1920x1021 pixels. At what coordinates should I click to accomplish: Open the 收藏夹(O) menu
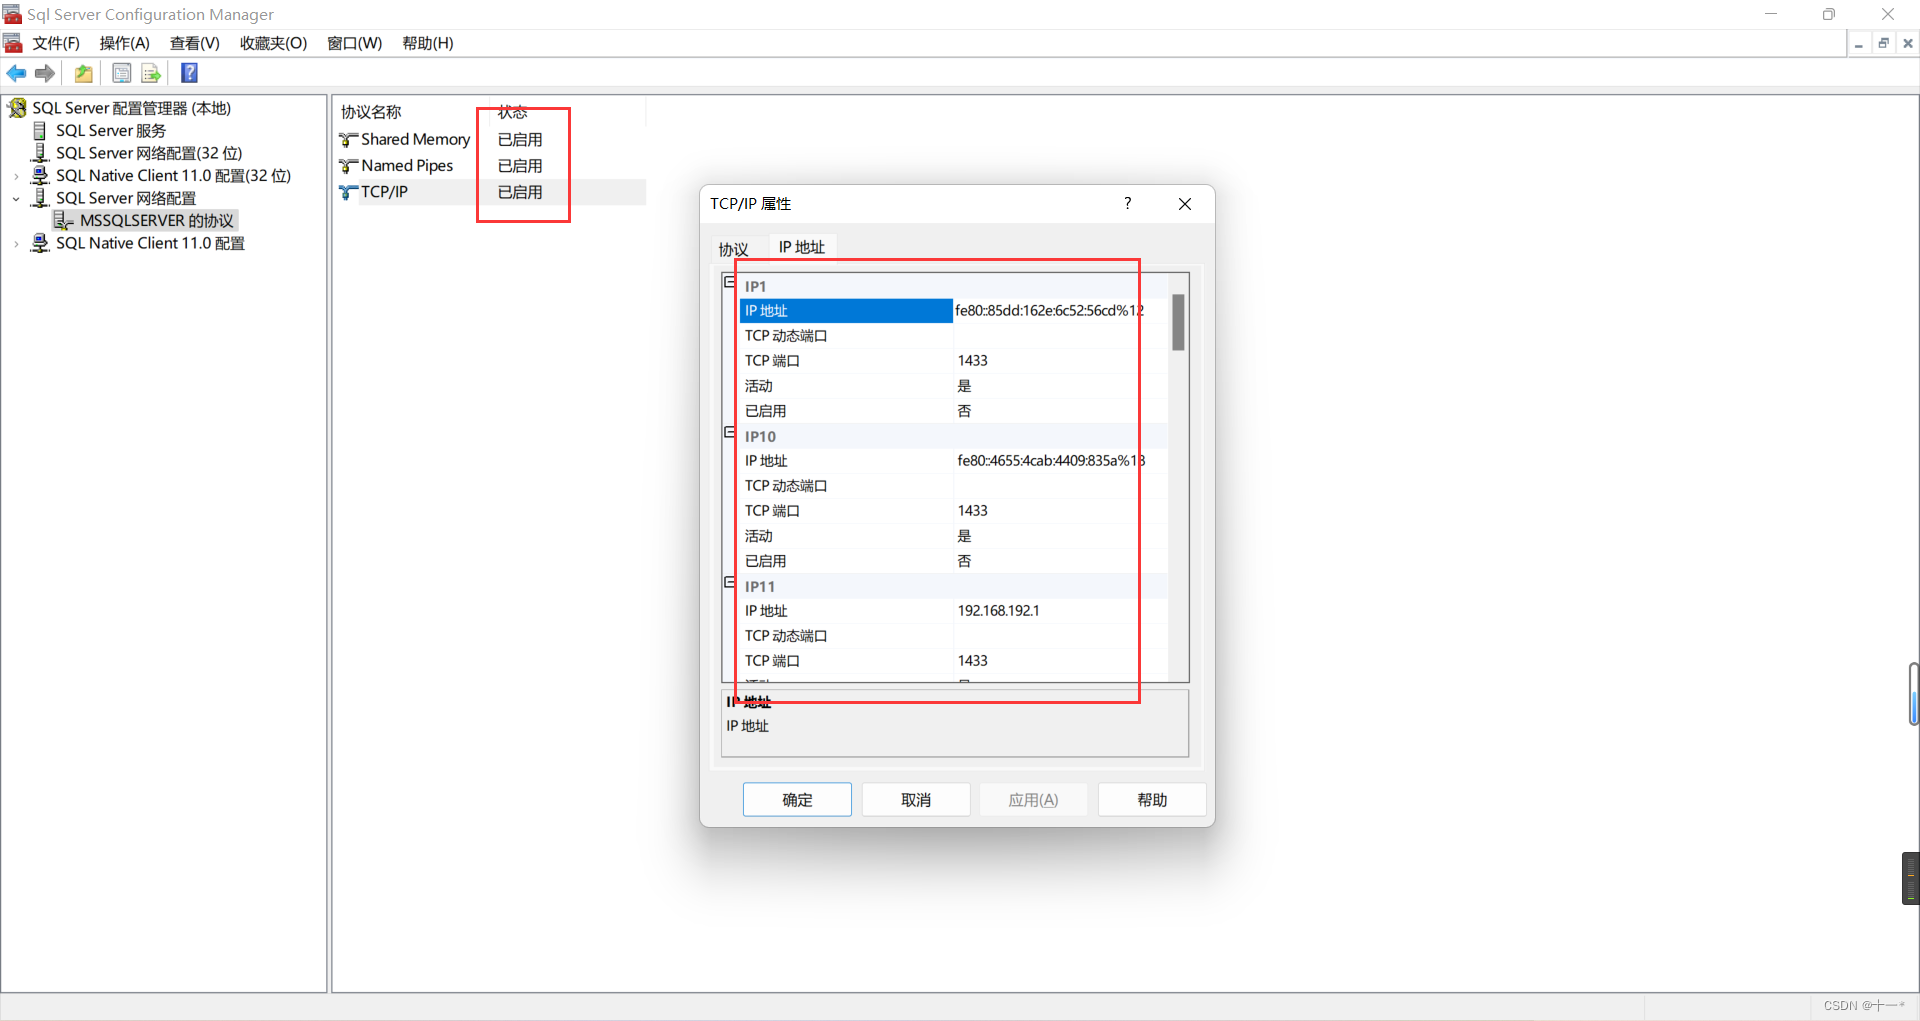(x=273, y=43)
